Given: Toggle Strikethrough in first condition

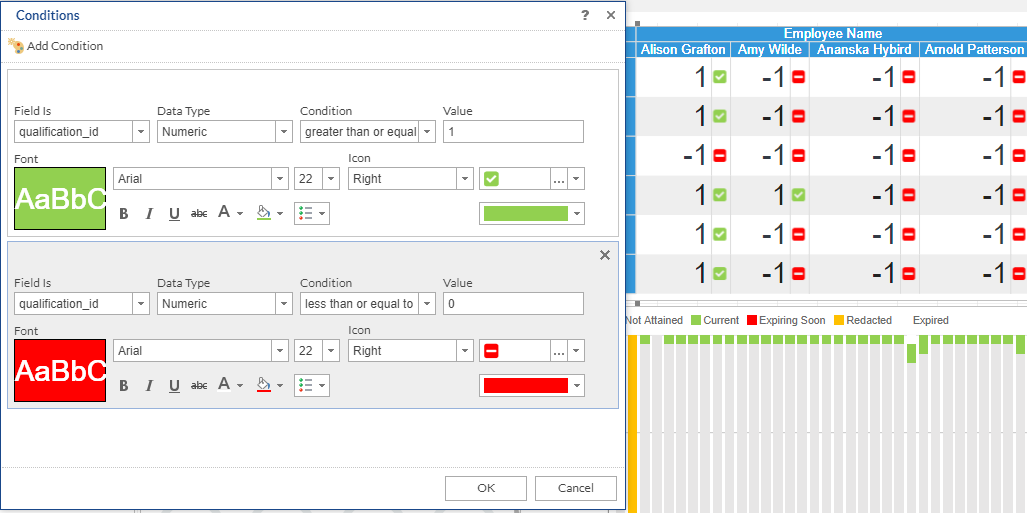Looking at the screenshot, I should click(199, 214).
